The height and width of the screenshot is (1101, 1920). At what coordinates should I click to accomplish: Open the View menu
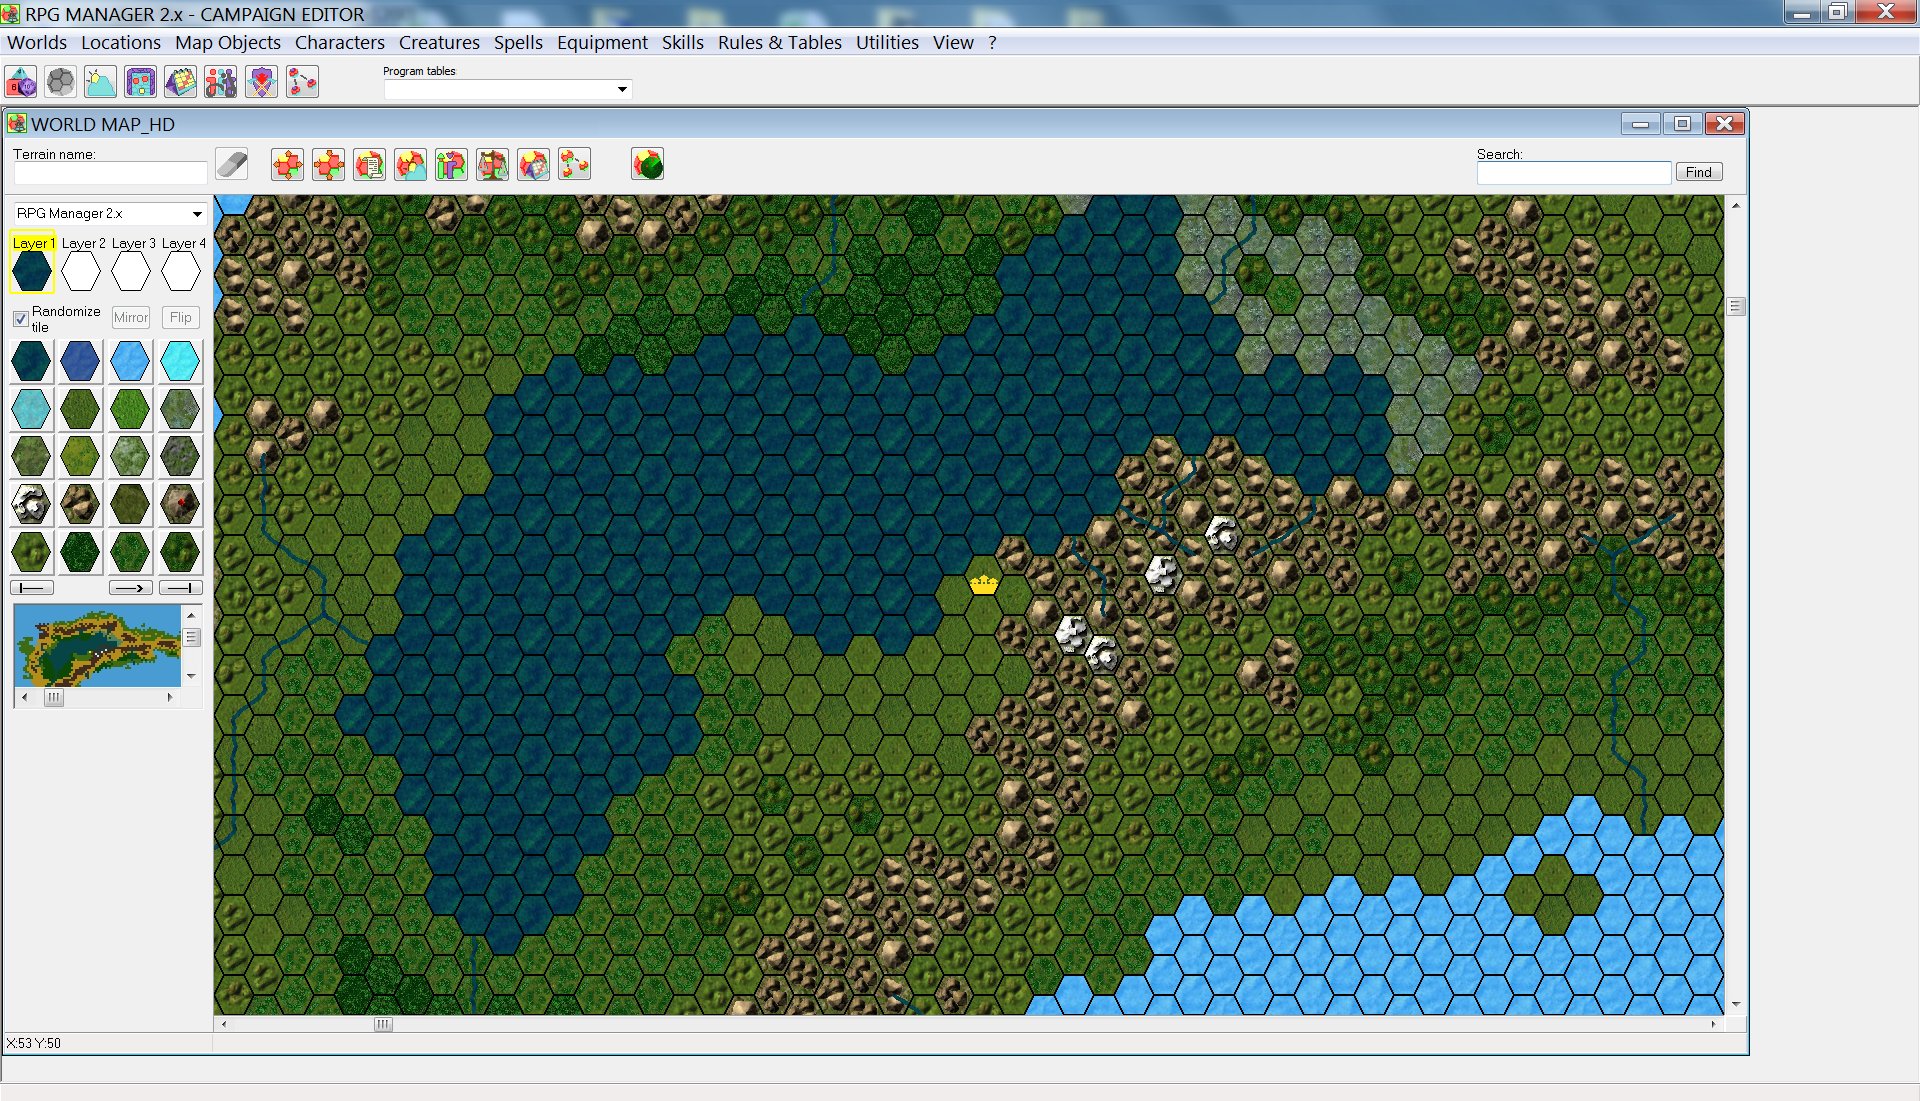click(953, 42)
